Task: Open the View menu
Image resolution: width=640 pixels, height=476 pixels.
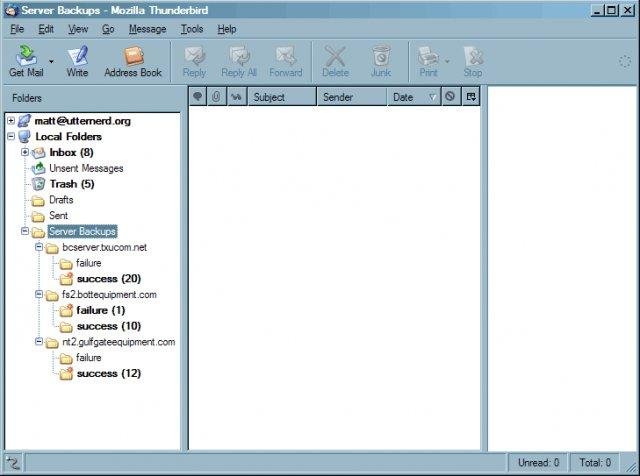Action: (78, 29)
